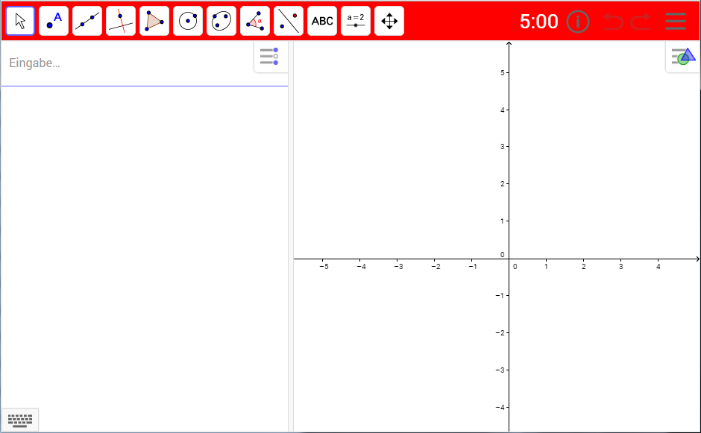Select the Polygon tool
701x433 pixels.
154,21
